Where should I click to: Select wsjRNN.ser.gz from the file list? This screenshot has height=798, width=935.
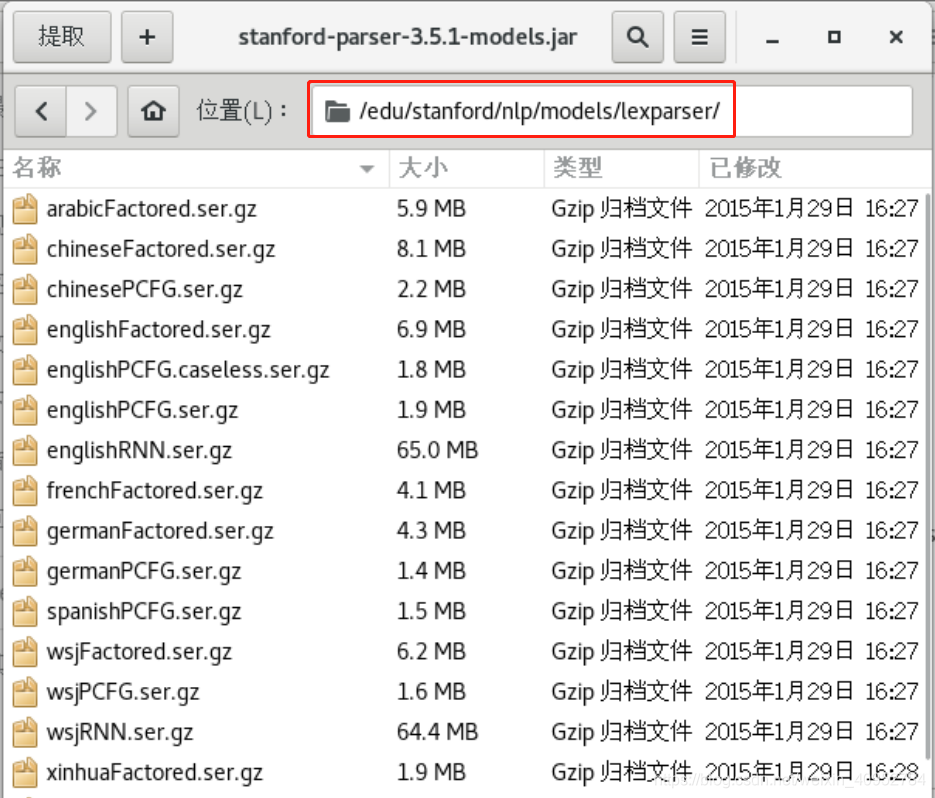click(122, 731)
